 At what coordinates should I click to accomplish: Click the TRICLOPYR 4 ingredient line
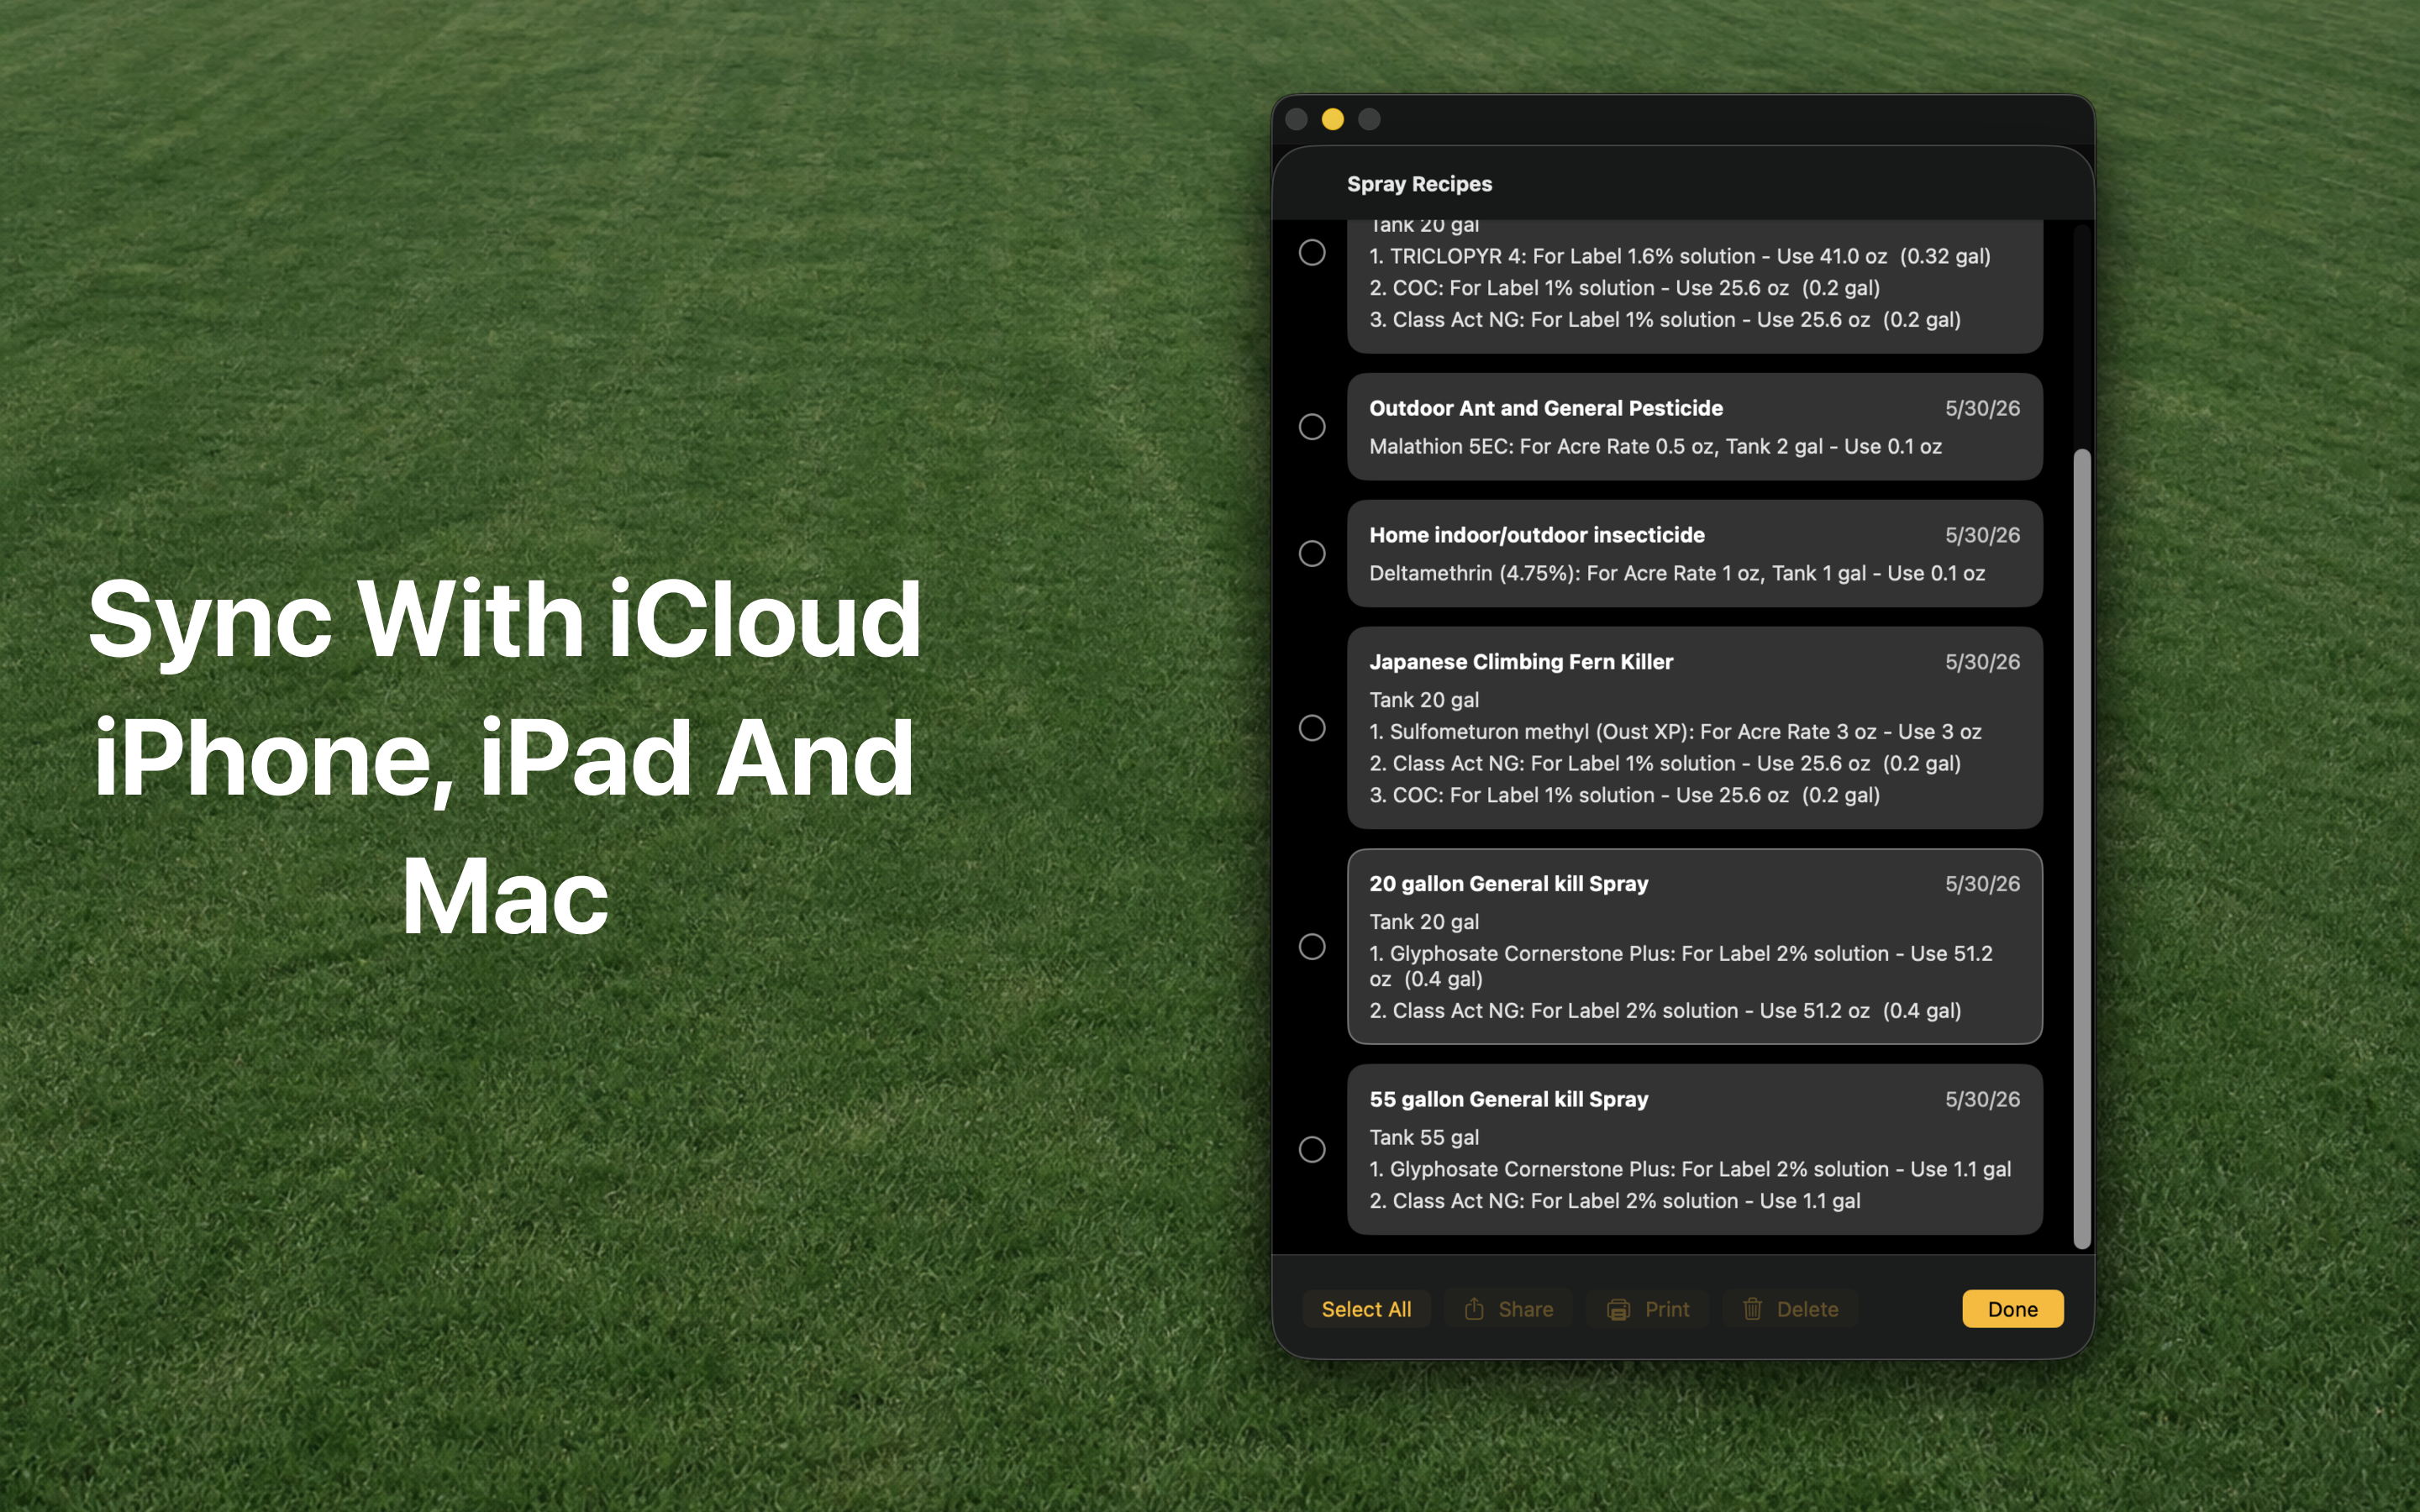pos(1680,256)
